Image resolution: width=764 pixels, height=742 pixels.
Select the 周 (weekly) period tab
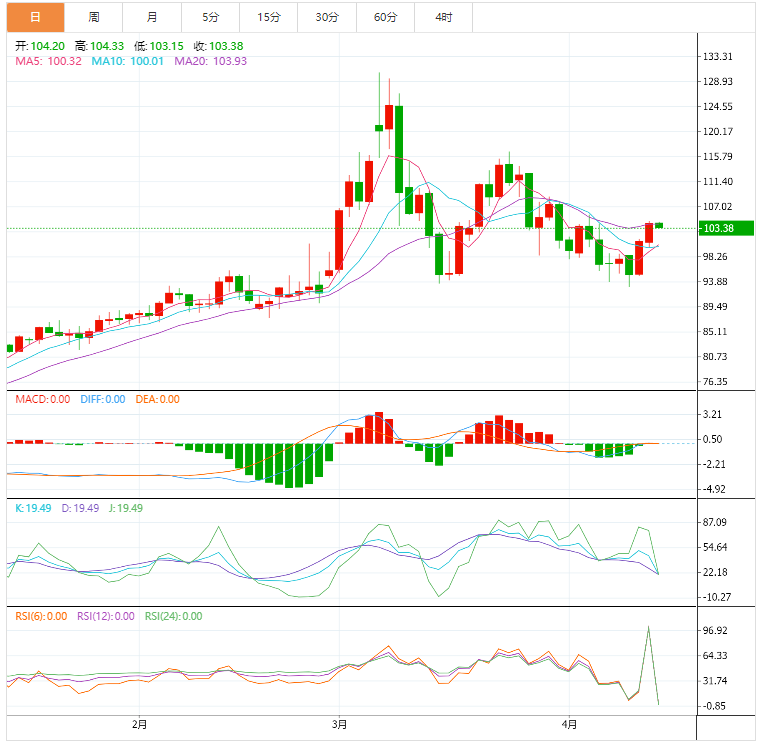[94, 17]
